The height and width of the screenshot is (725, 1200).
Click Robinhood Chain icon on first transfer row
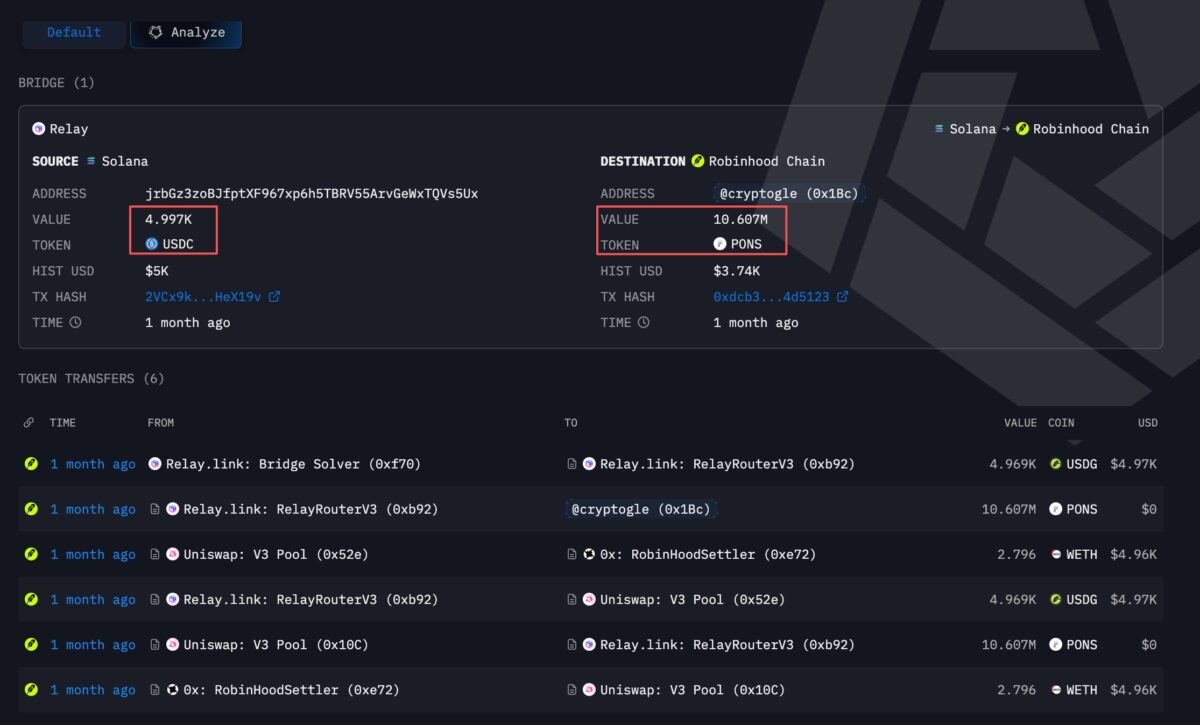pos(31,464)
